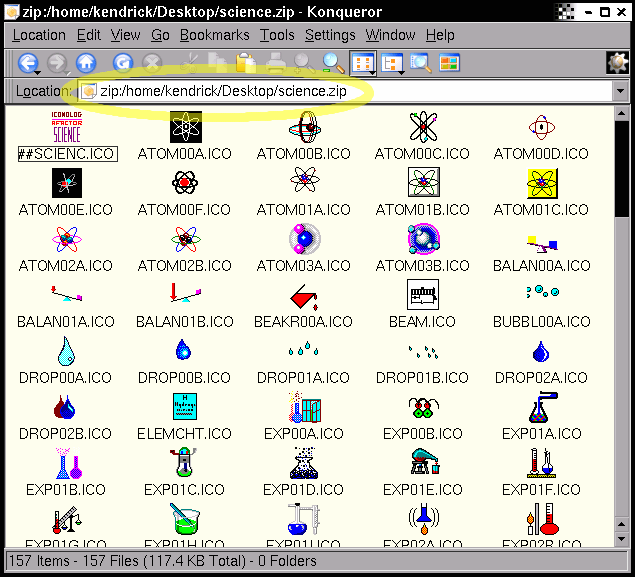Toggle the Icon View mode button
The image size is (635, 577).
pos(363,63)
